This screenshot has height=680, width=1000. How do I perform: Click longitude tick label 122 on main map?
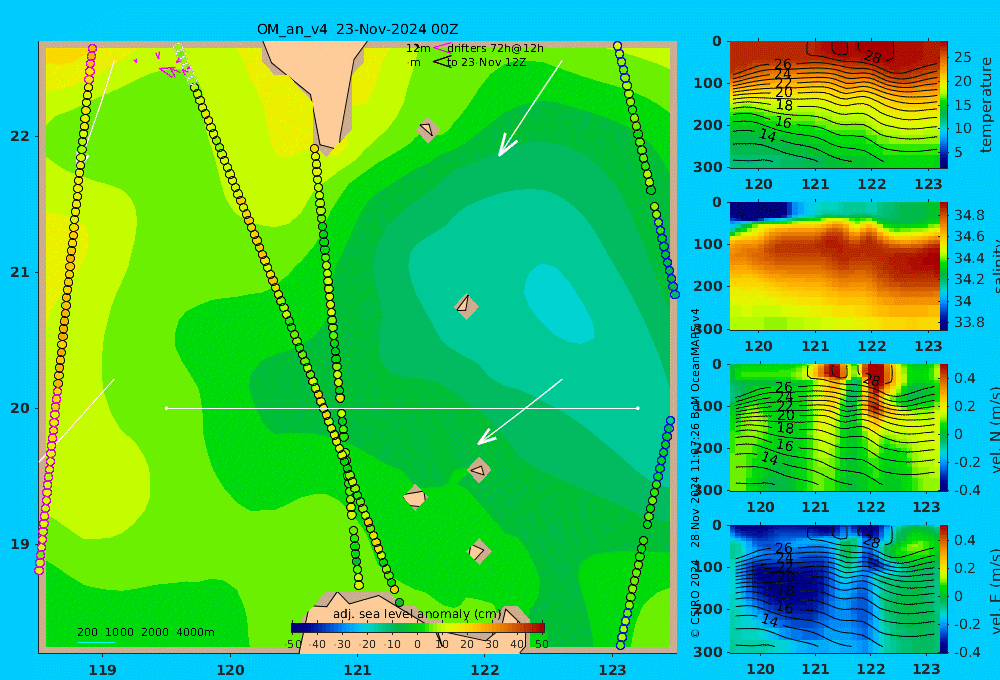[485, 670]
